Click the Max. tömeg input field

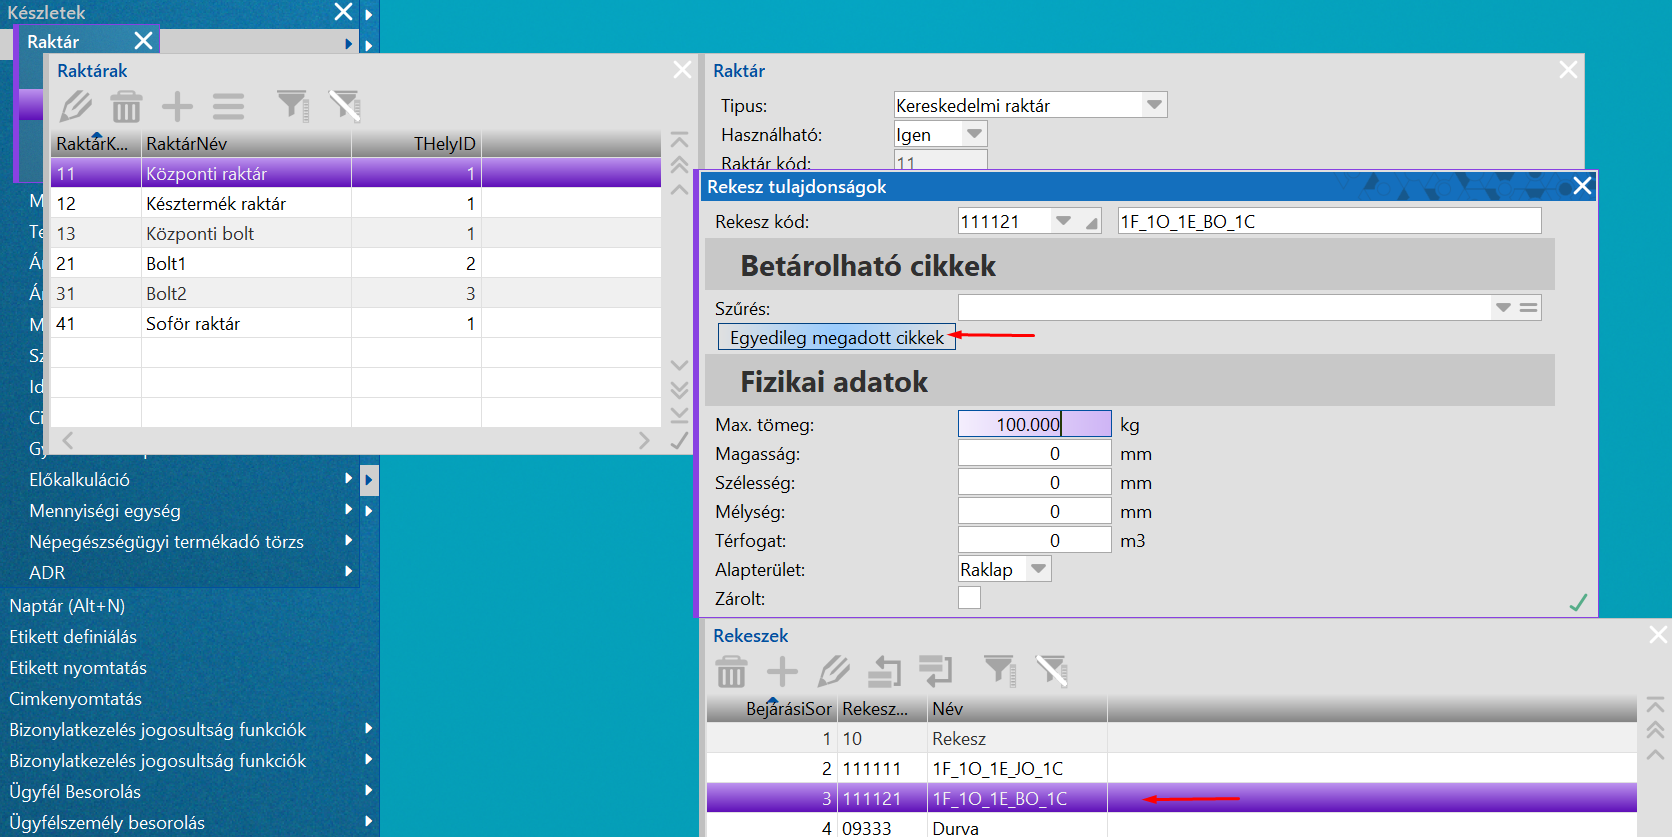pyautogui.click(x=1034, y=424)
